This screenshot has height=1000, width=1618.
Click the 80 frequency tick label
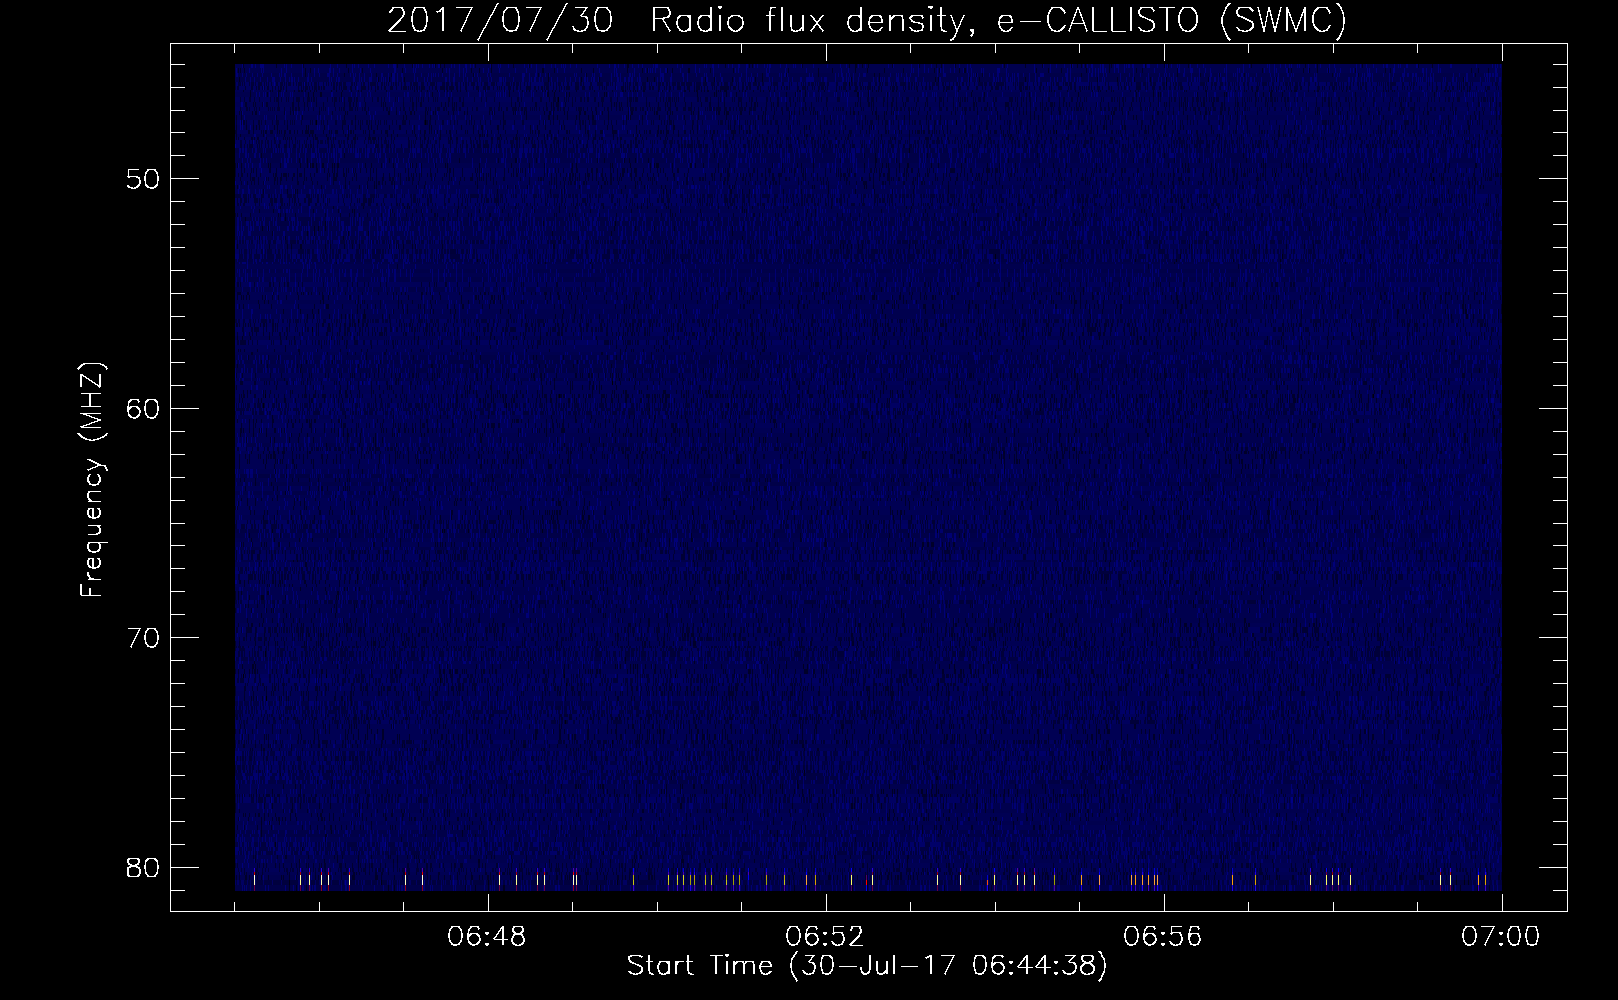click(144, 867)
